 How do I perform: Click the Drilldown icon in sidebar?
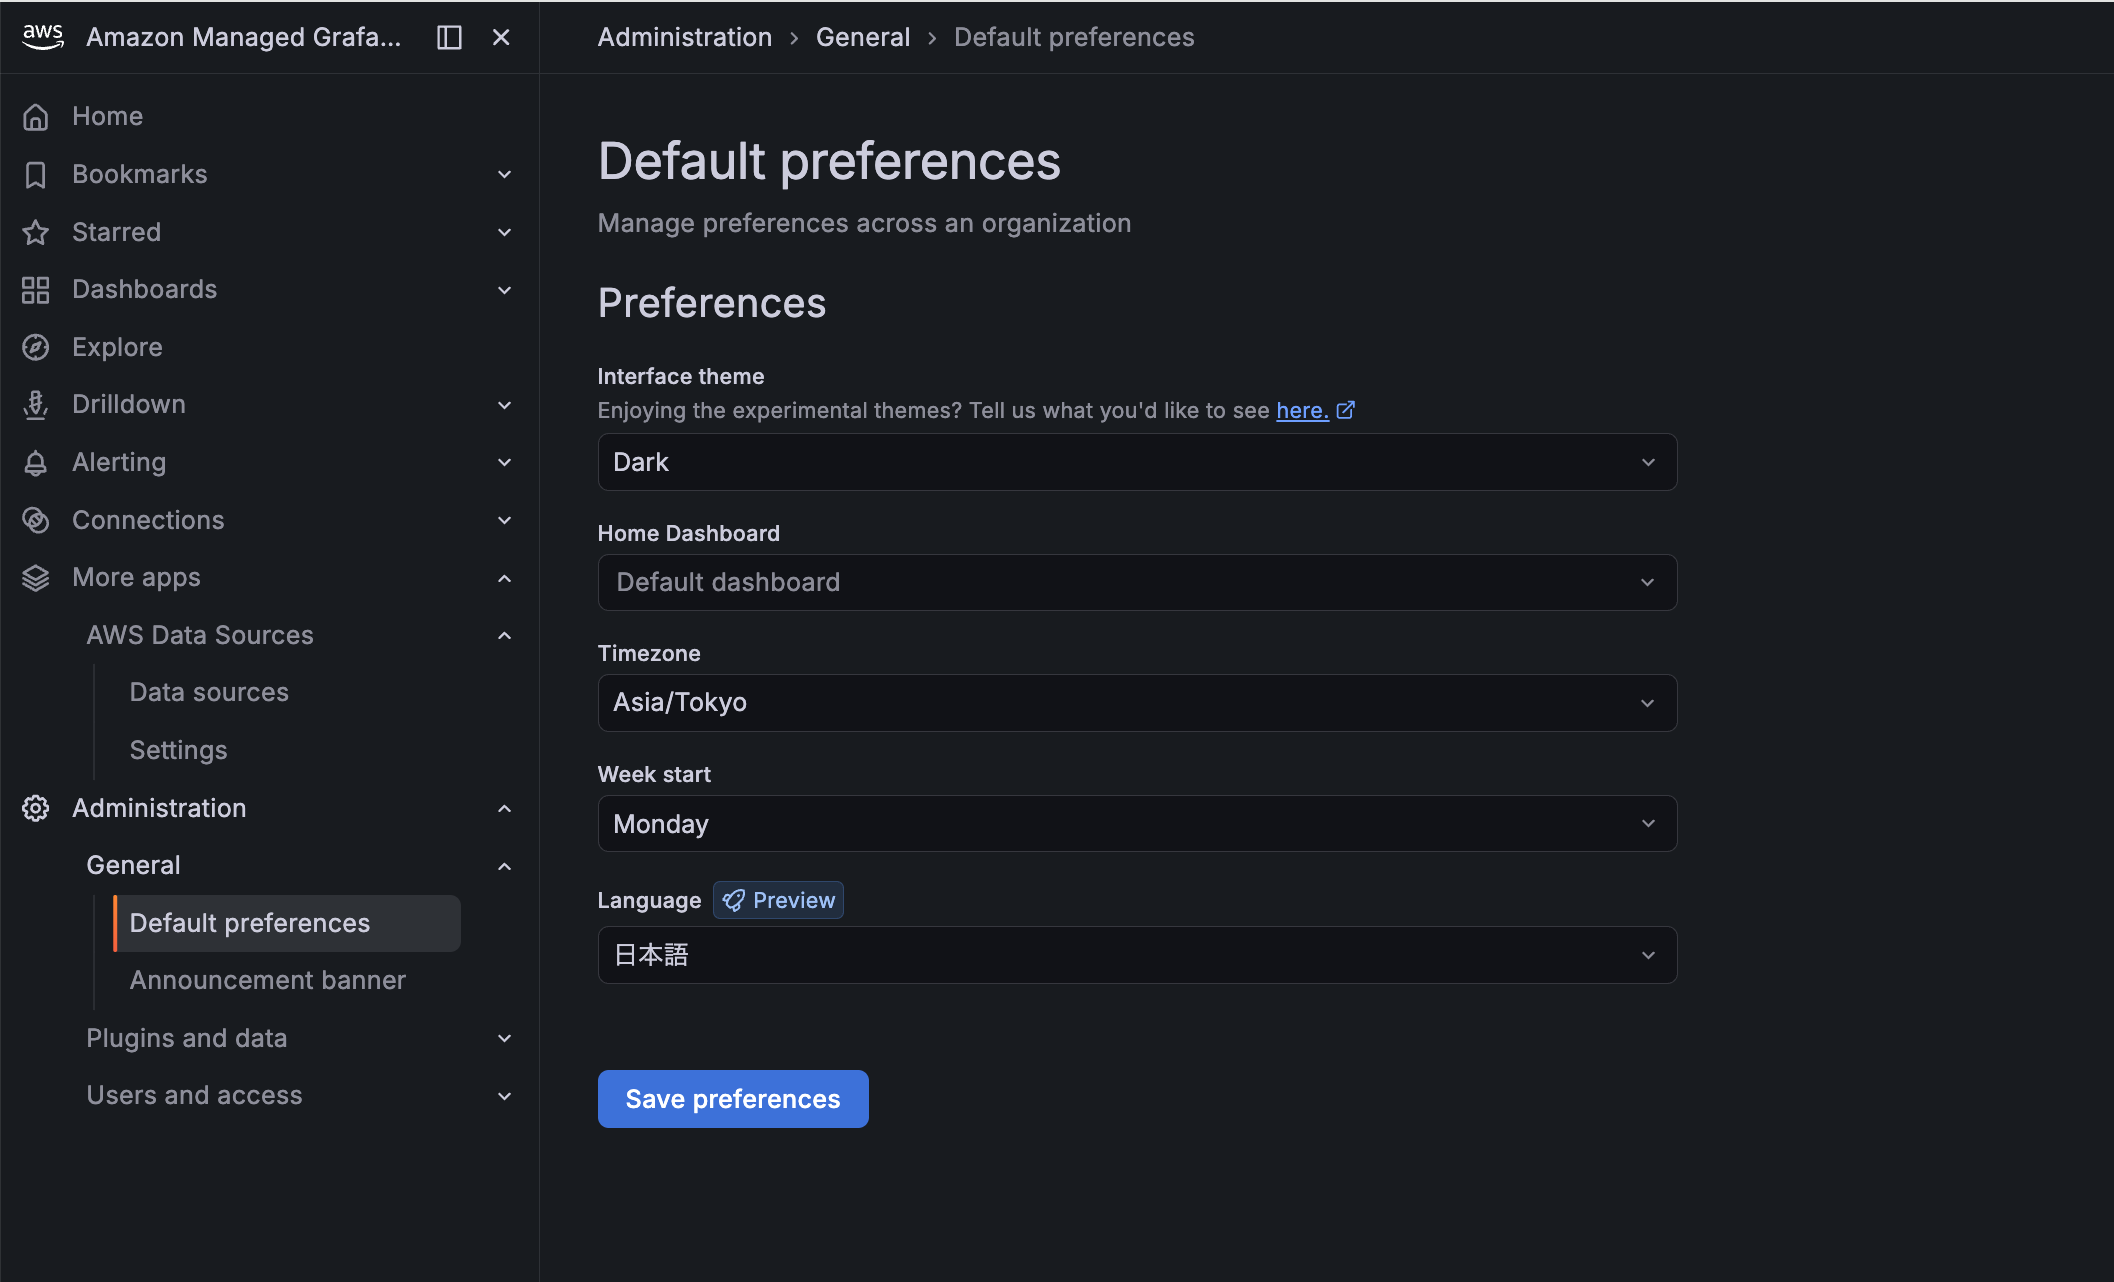pyautogui.click(x=36, y=405)
